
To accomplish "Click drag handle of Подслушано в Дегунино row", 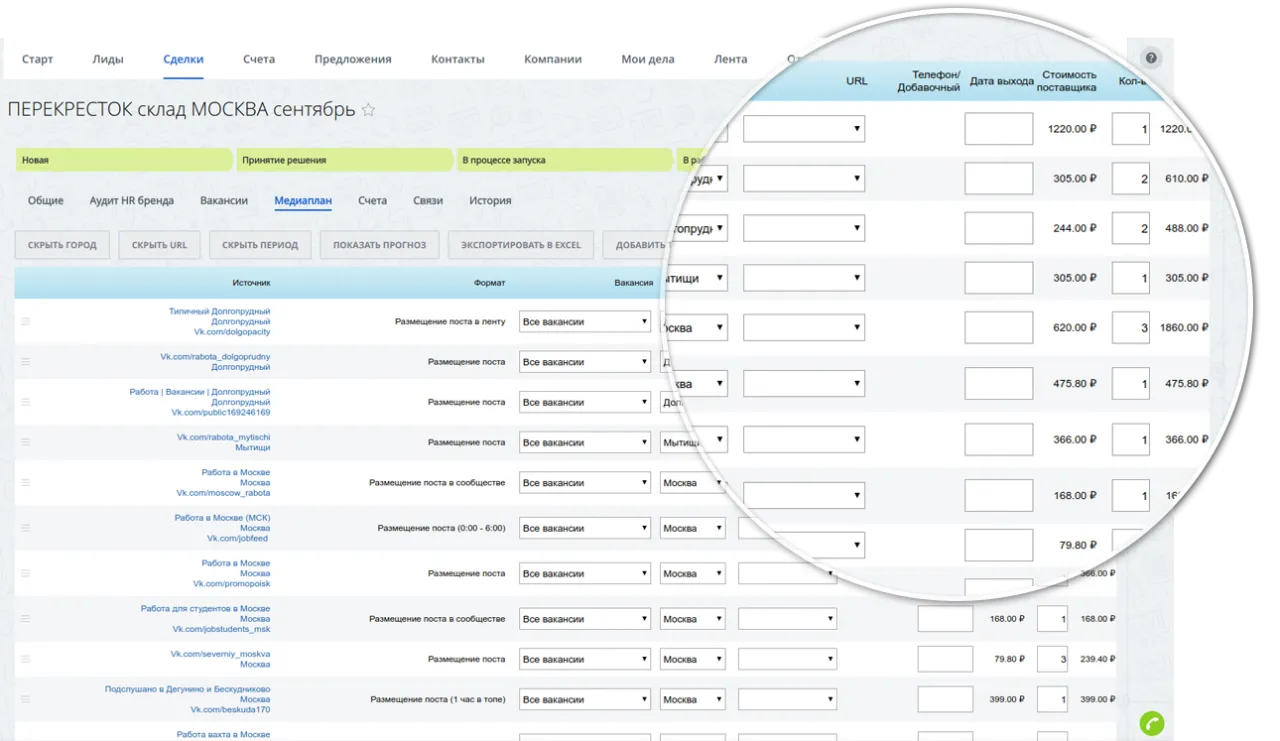I will [x=26, y=699].
